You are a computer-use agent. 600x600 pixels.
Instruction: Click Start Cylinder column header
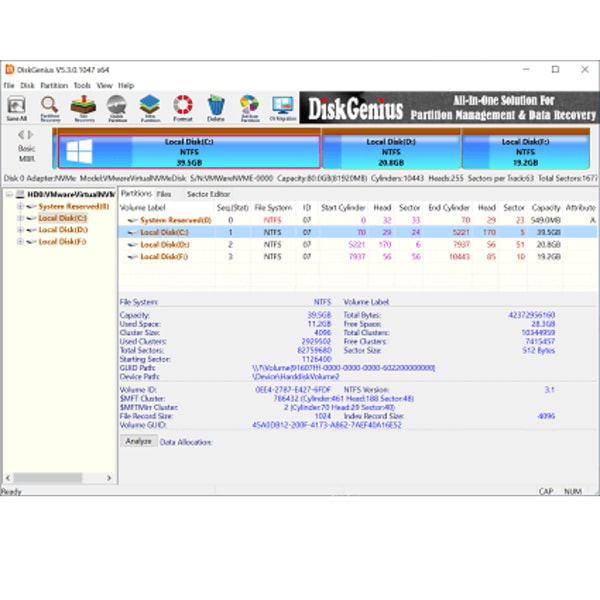pyautogui.click(x=343, y=208)
